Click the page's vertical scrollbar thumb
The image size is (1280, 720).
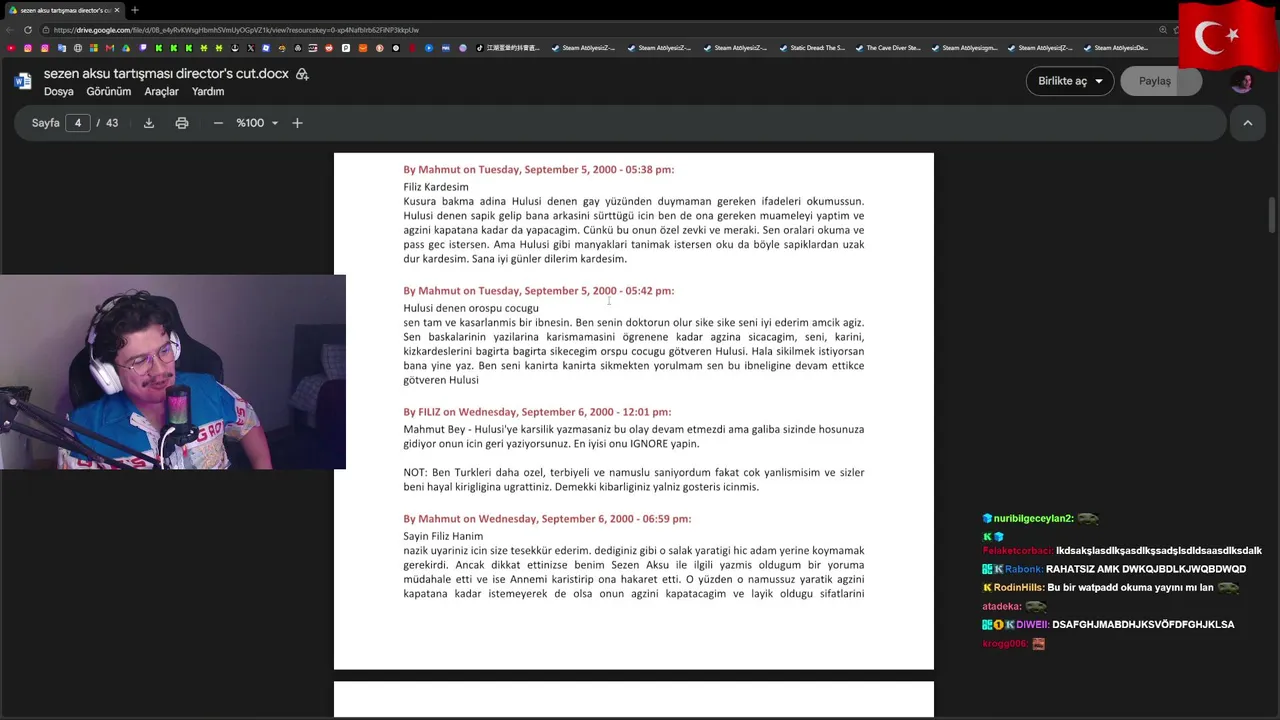click(1273, 215)
